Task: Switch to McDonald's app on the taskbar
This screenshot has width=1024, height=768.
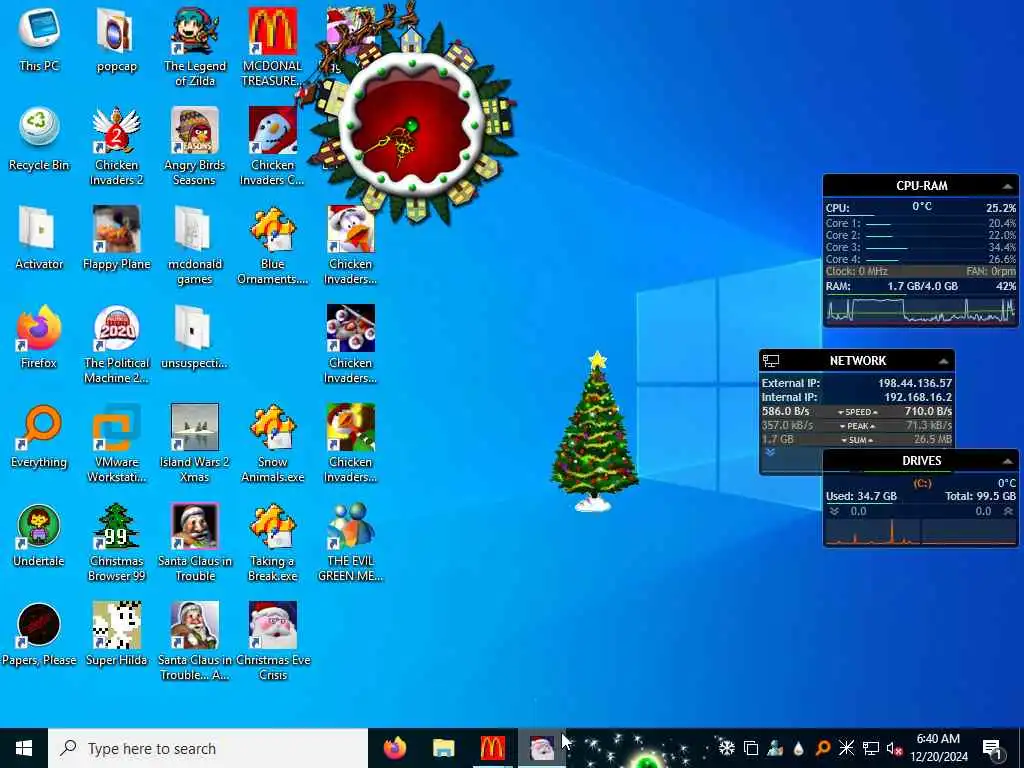Action: [x=492, y=748]
